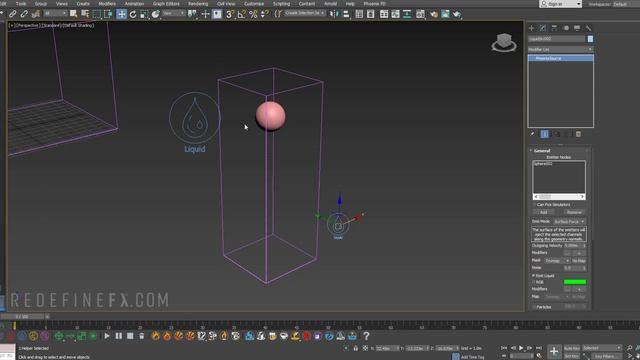
Task: Click the Select Object tool icon
Action: coord(73,14)
